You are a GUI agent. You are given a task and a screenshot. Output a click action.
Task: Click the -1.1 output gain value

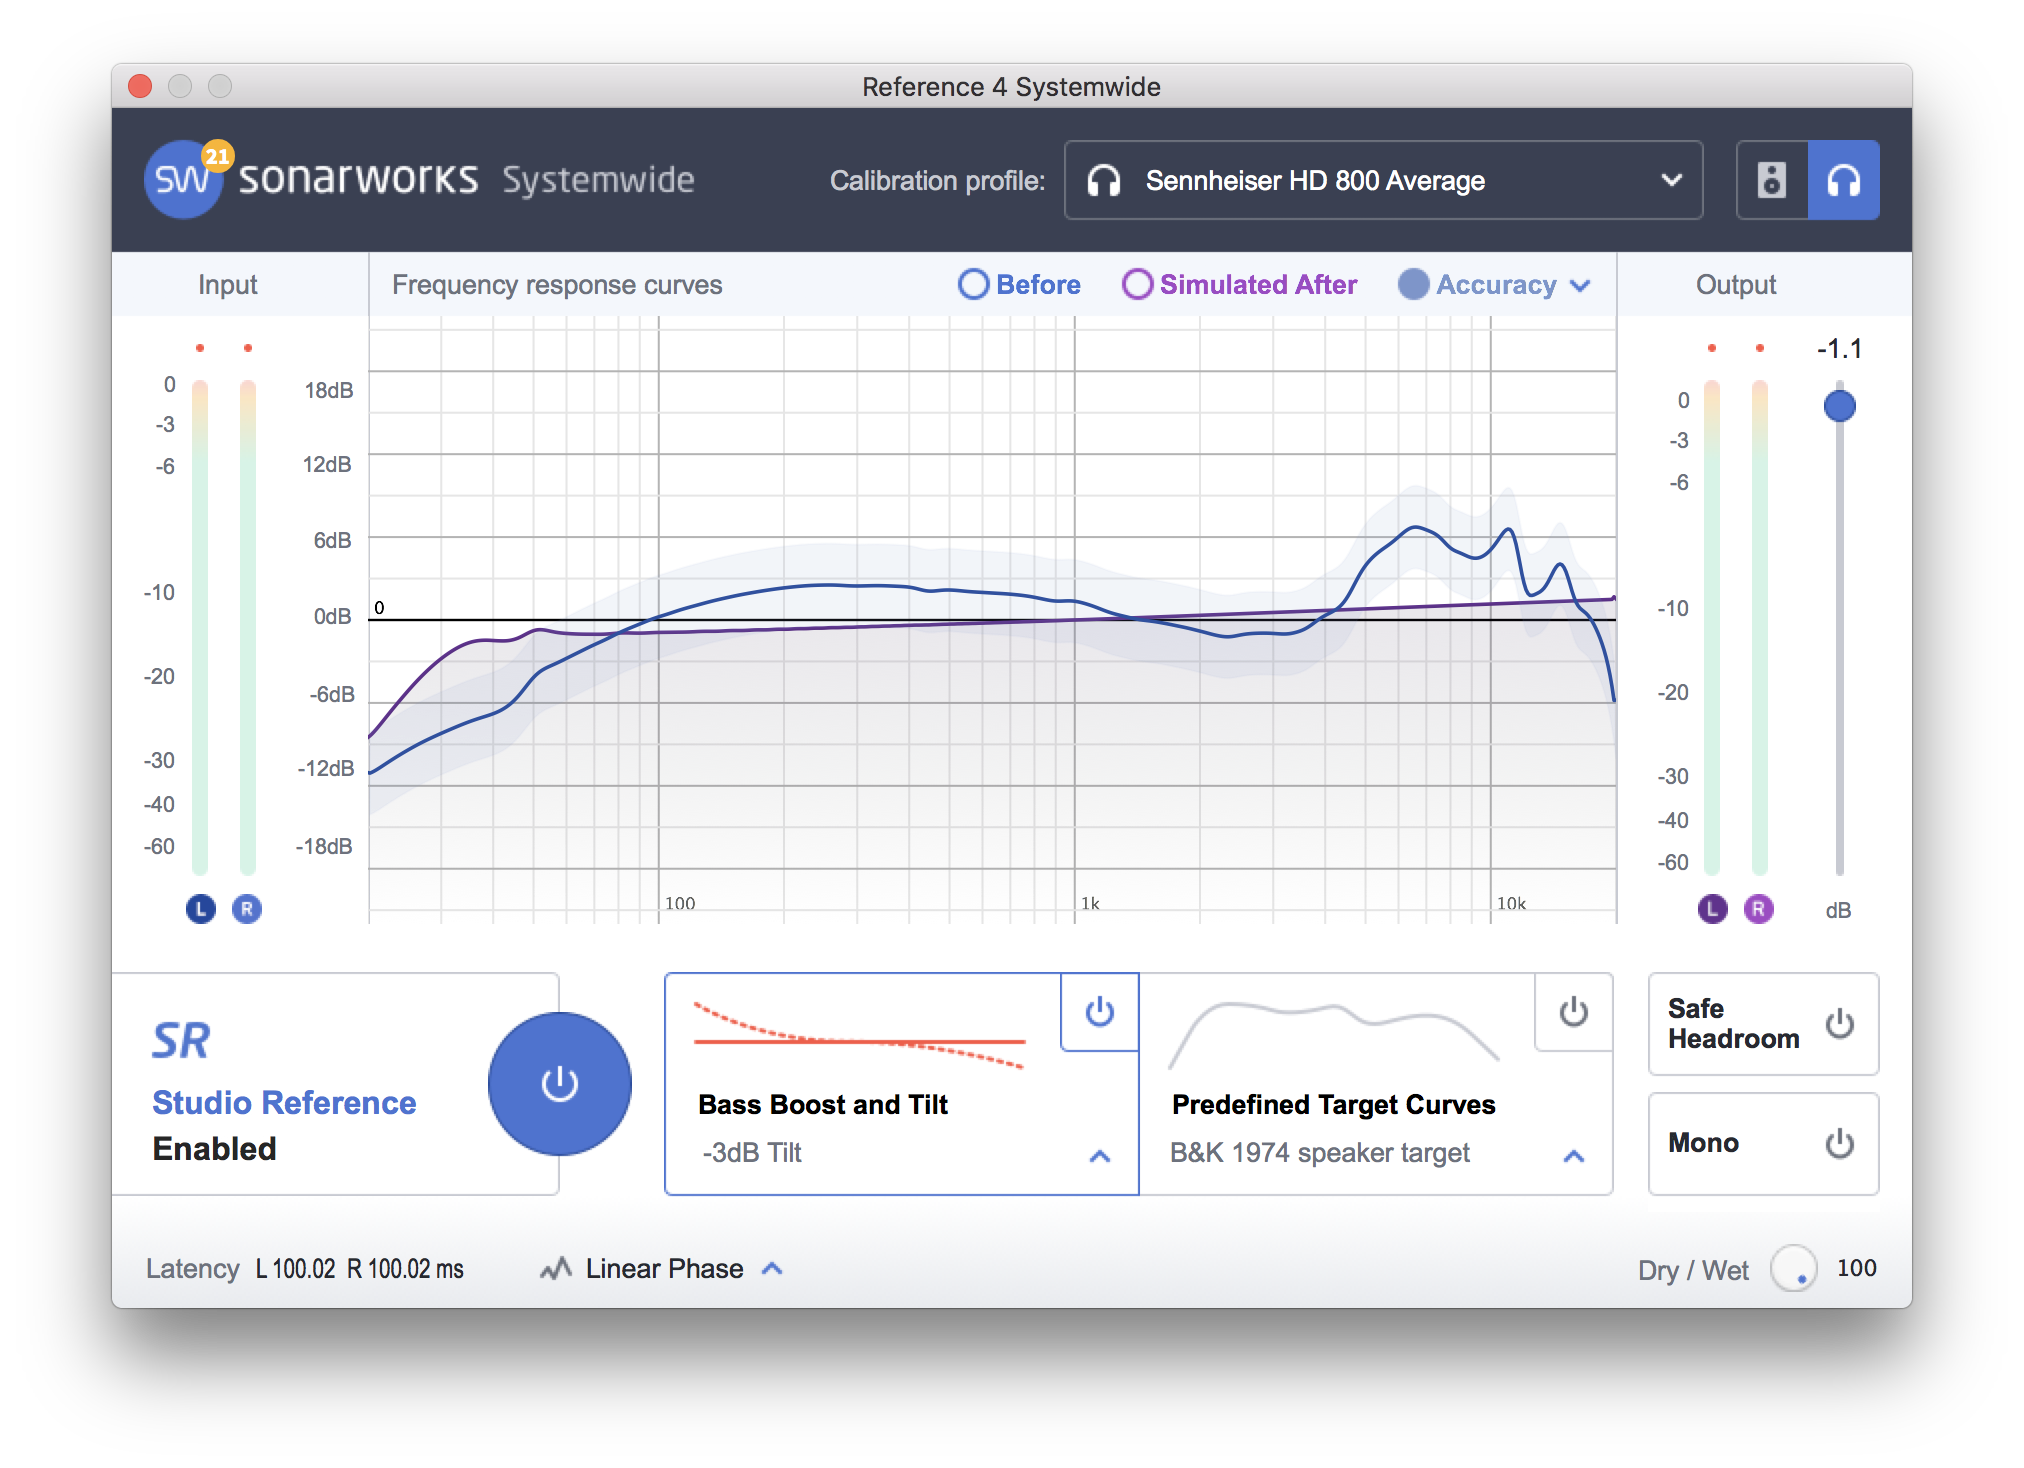tap(1839, 348)
